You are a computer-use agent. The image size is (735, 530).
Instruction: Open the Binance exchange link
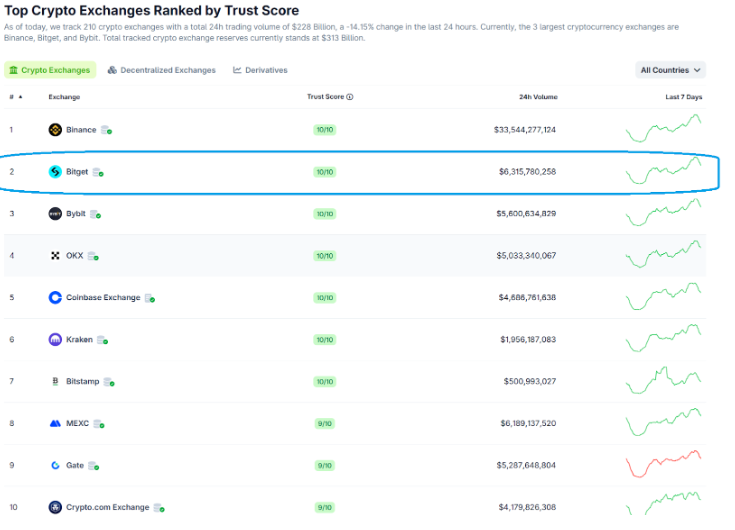[x=81, y=130]
